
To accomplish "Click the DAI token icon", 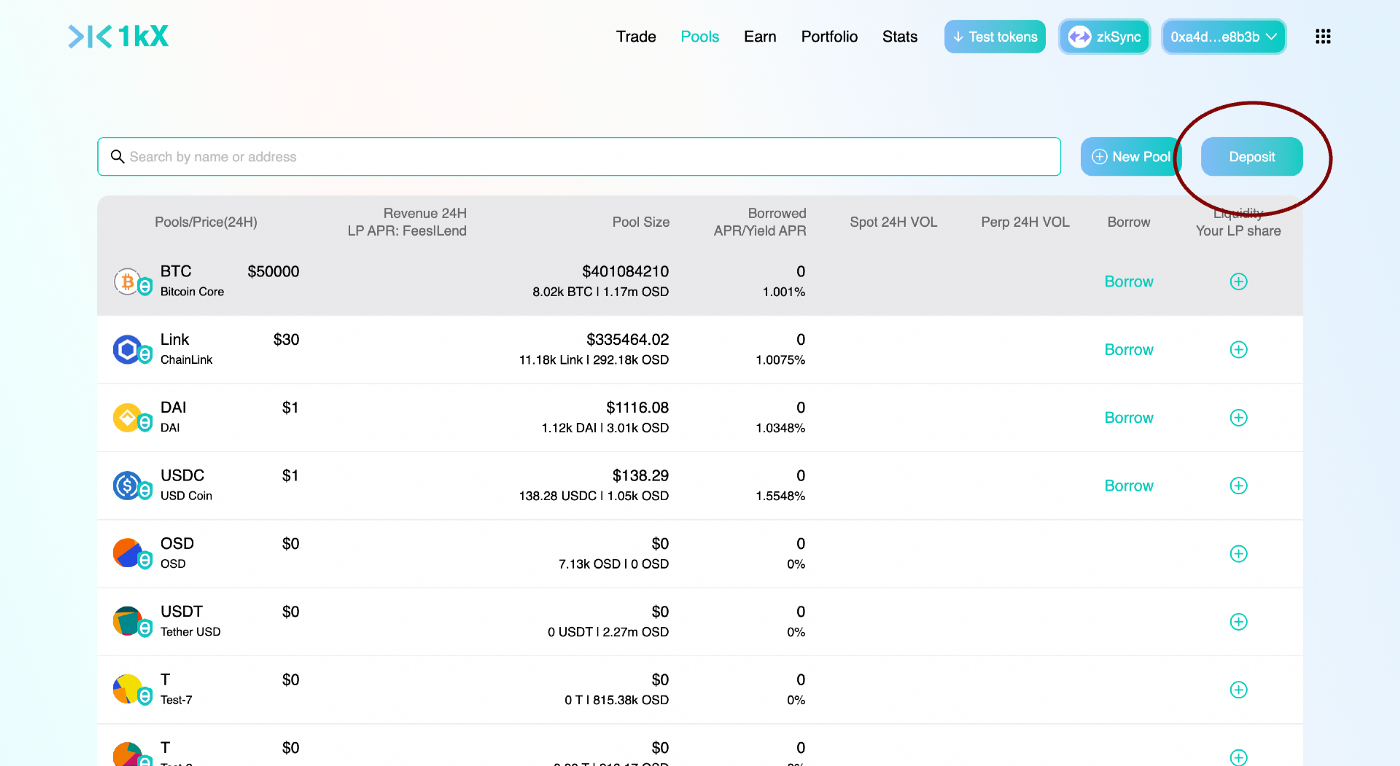I will 127,418.
